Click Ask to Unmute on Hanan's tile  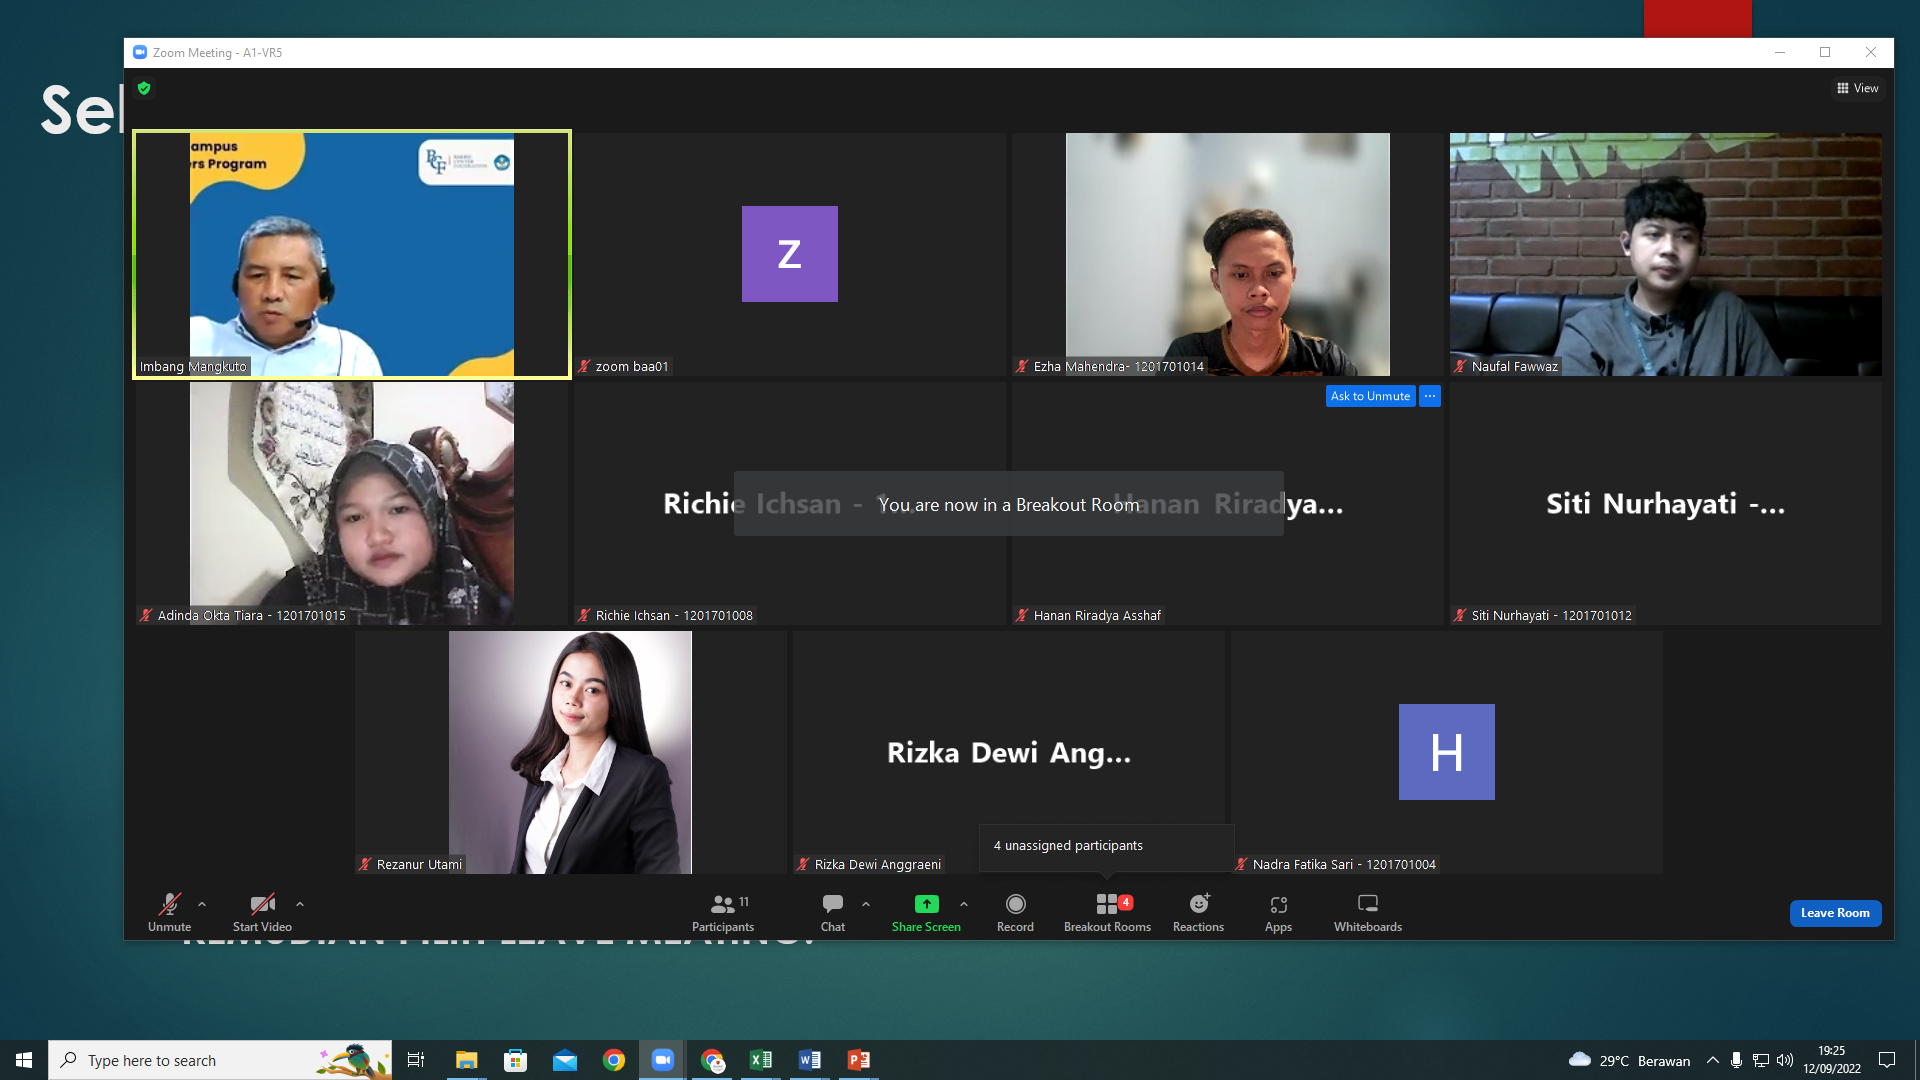(1370, 396)
